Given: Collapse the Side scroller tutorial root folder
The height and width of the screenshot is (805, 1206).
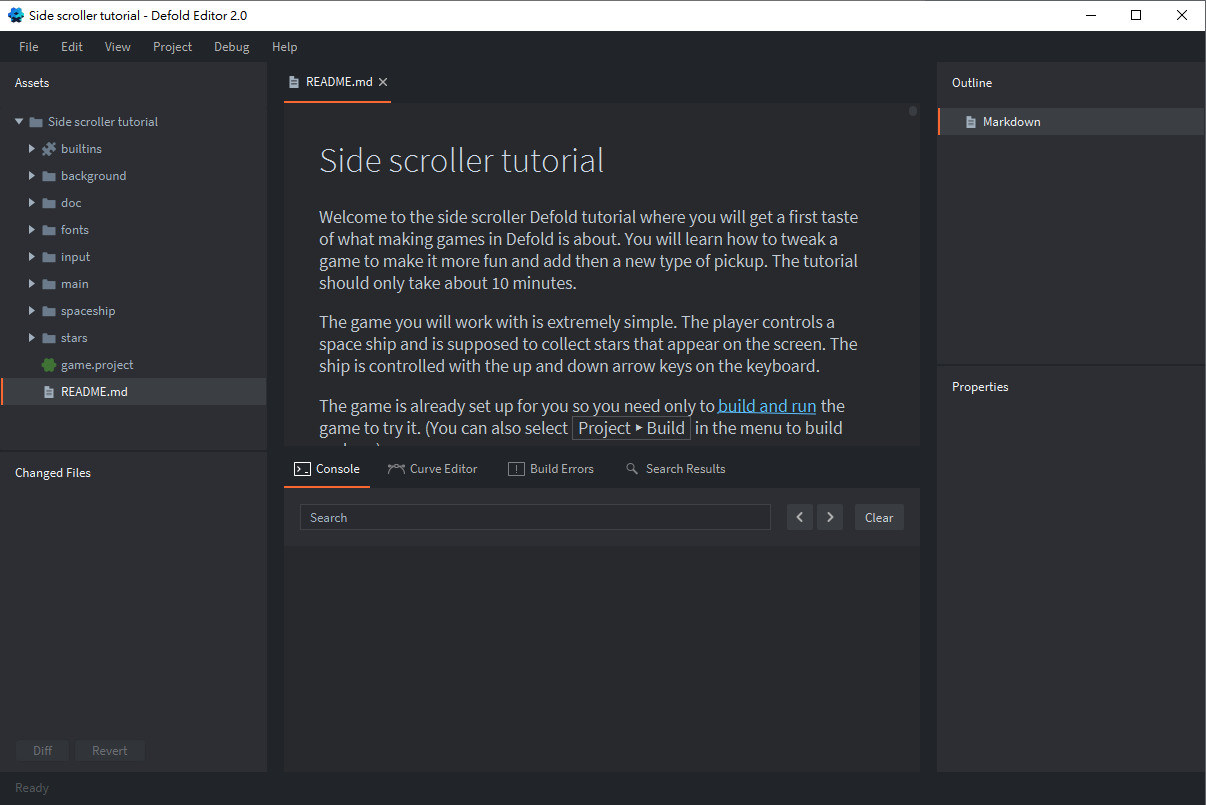Looking at the screenshot, I should pos(19,122).
